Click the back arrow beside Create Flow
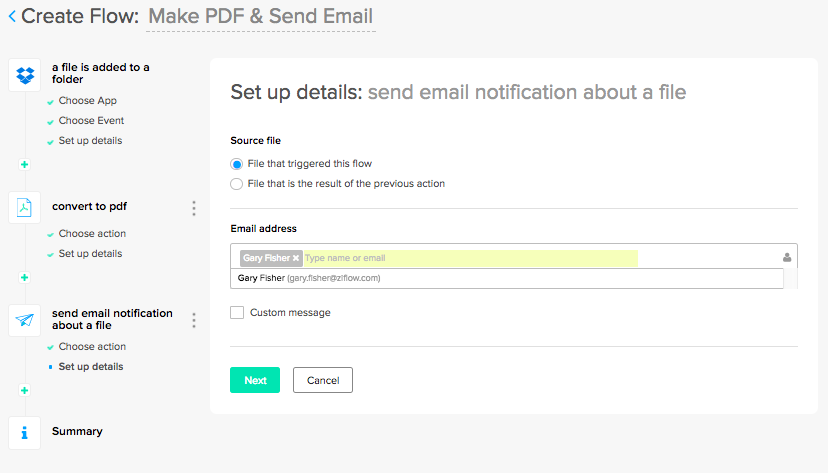 click(x=11, y=16)
